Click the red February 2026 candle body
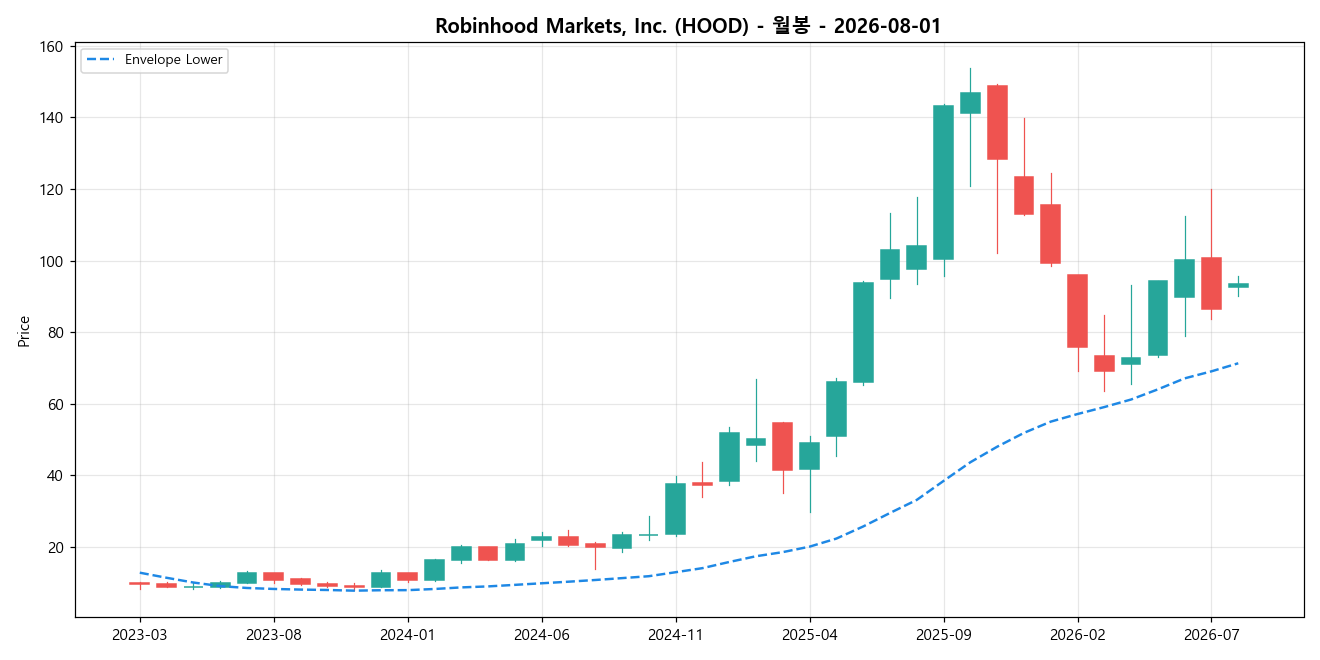The height and width of the screenshot is (660, 1320). (1078, 311)
